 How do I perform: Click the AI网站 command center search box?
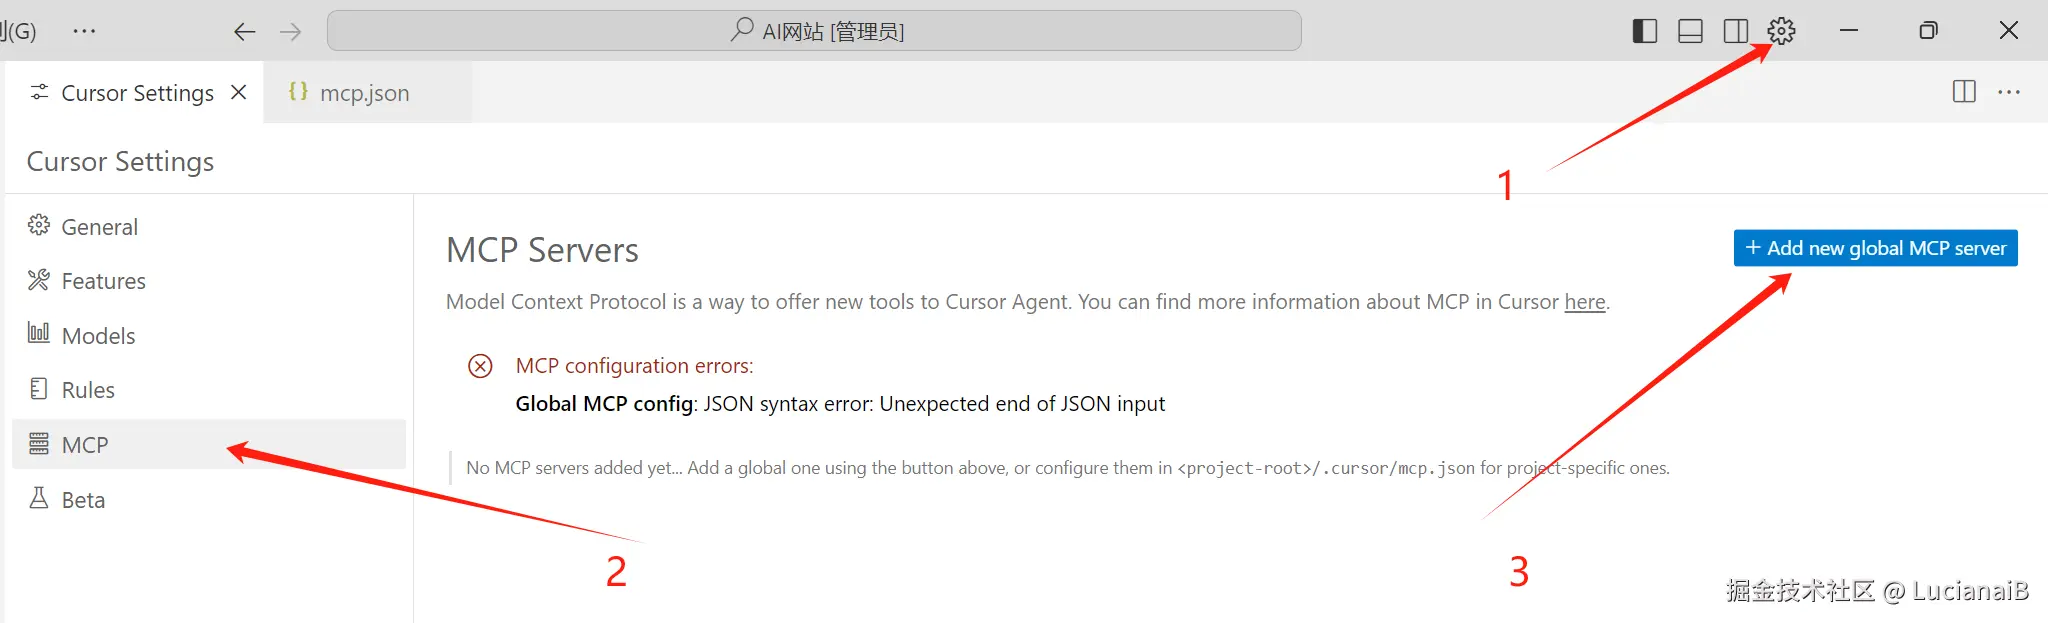[814, 31]
